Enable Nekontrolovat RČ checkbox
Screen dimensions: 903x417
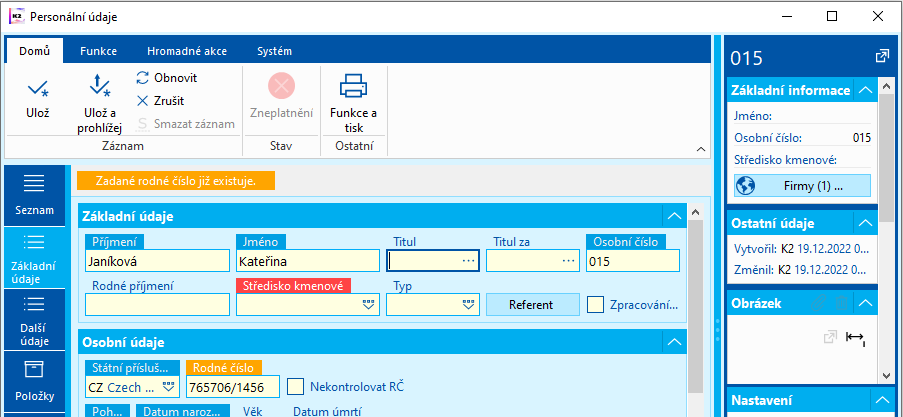pos(295,386)
